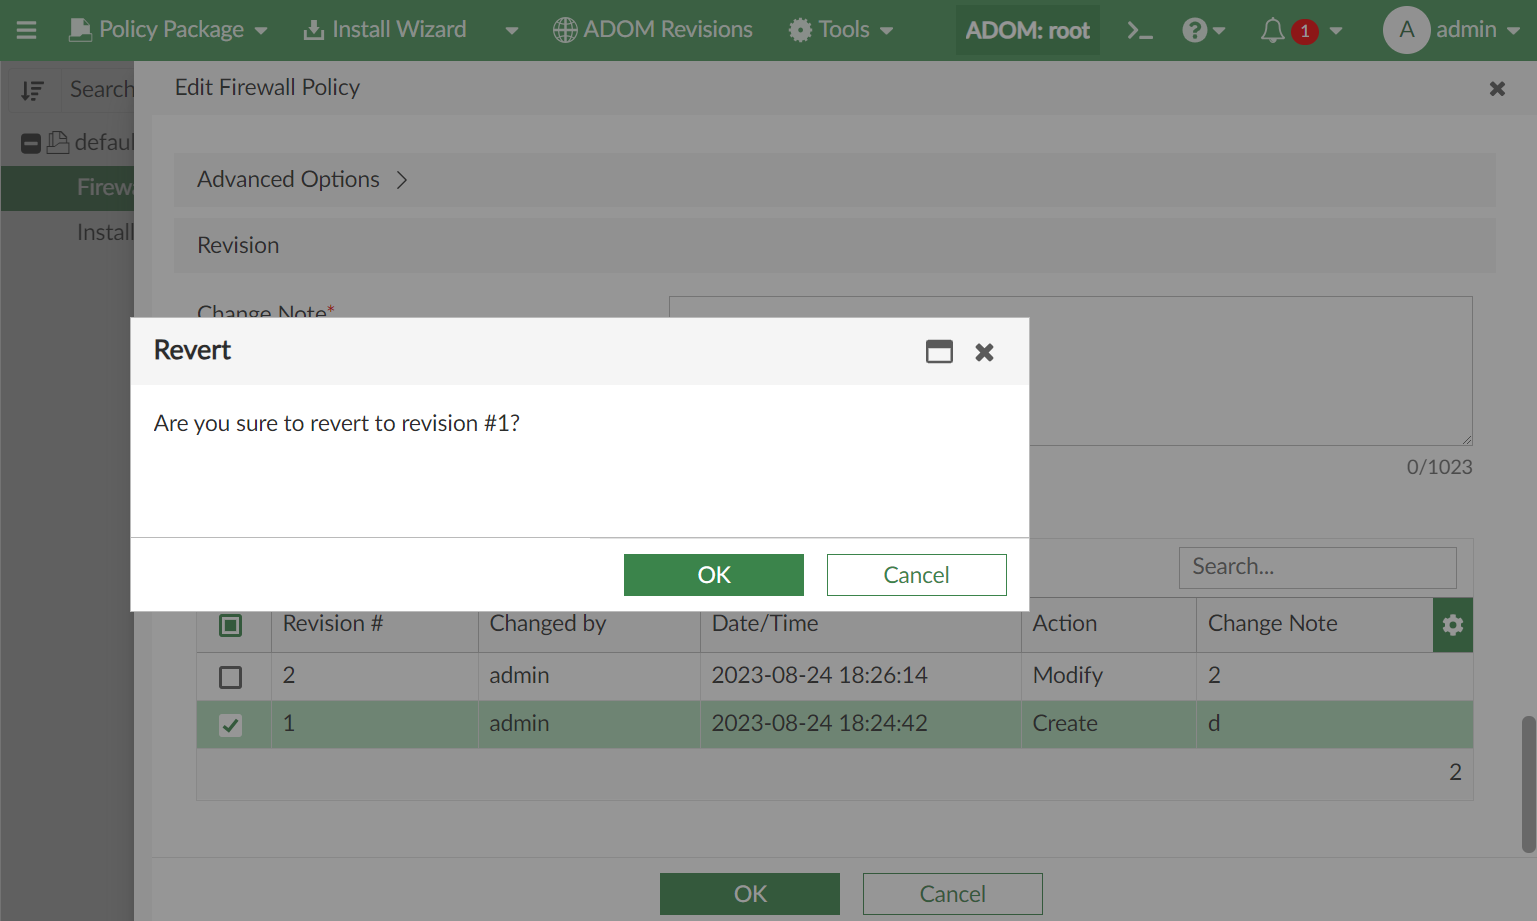The width and height of the screenshot is (1537, 921).
Task: Click the sort icon in the sidebar
Action: coord(33,90)
